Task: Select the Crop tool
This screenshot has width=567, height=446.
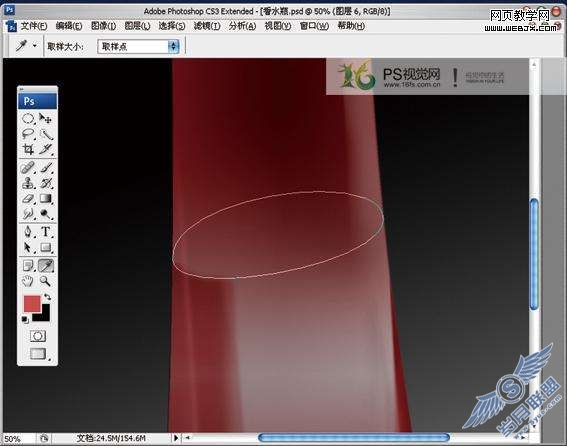Action: pyautogui.click(x=28, y=149)
